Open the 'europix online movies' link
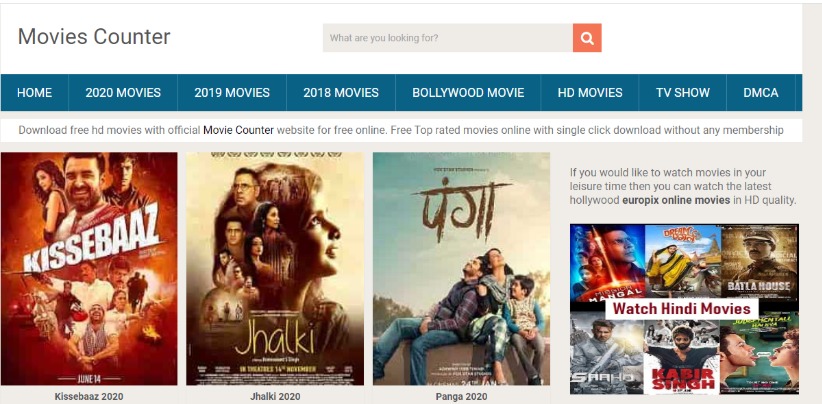The image size is (822, 404). [676, 200]
